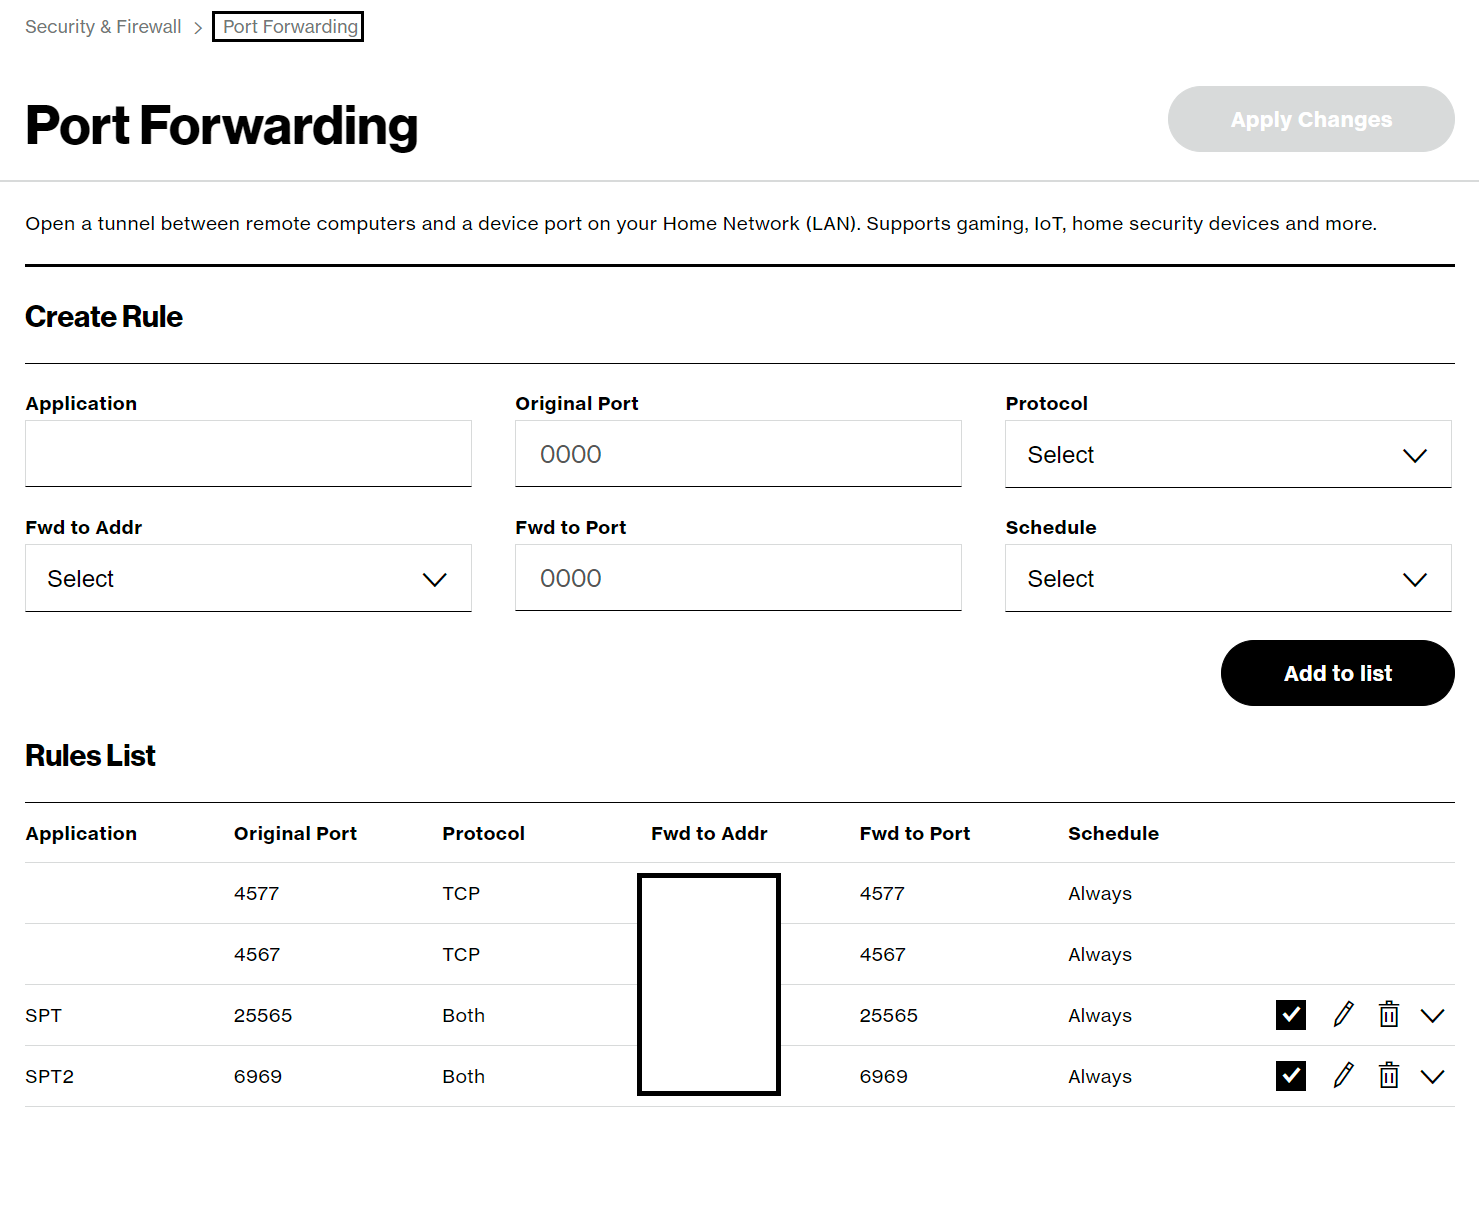Expand details of the SPT rule row

(x=1433, y=1016)
